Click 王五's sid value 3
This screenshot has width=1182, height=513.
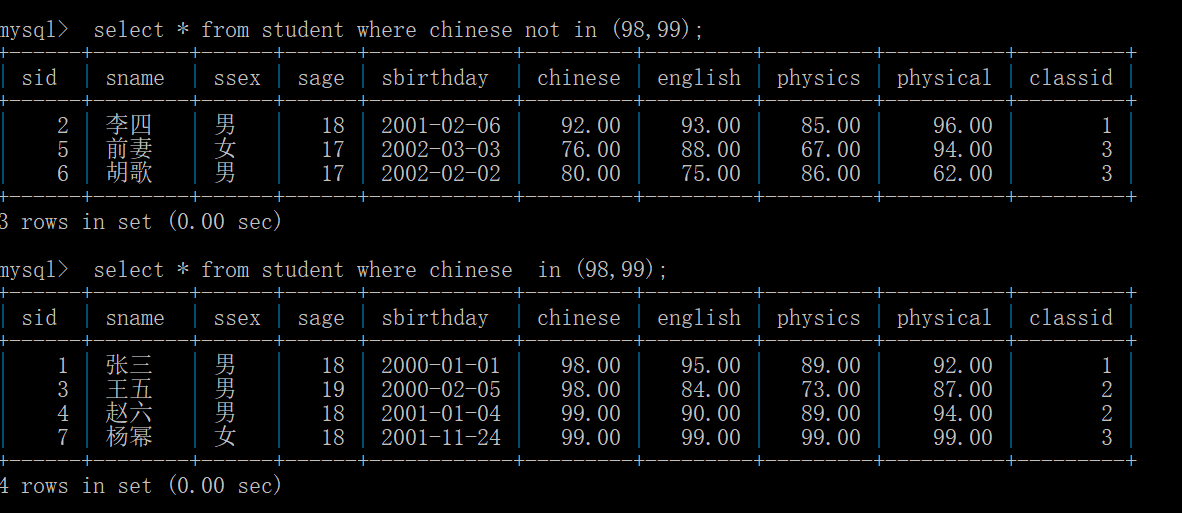pyautogui.click(x=62, y=389)
